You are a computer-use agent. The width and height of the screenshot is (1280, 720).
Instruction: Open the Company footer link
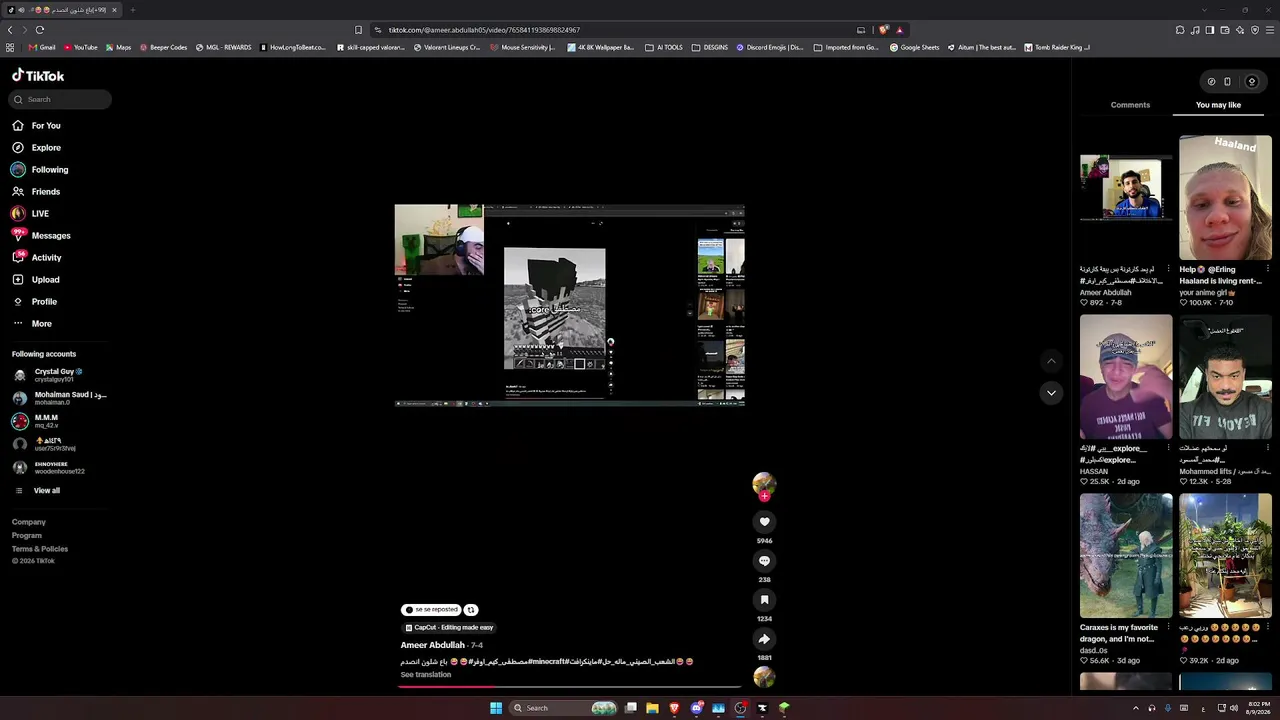point(29,522)
